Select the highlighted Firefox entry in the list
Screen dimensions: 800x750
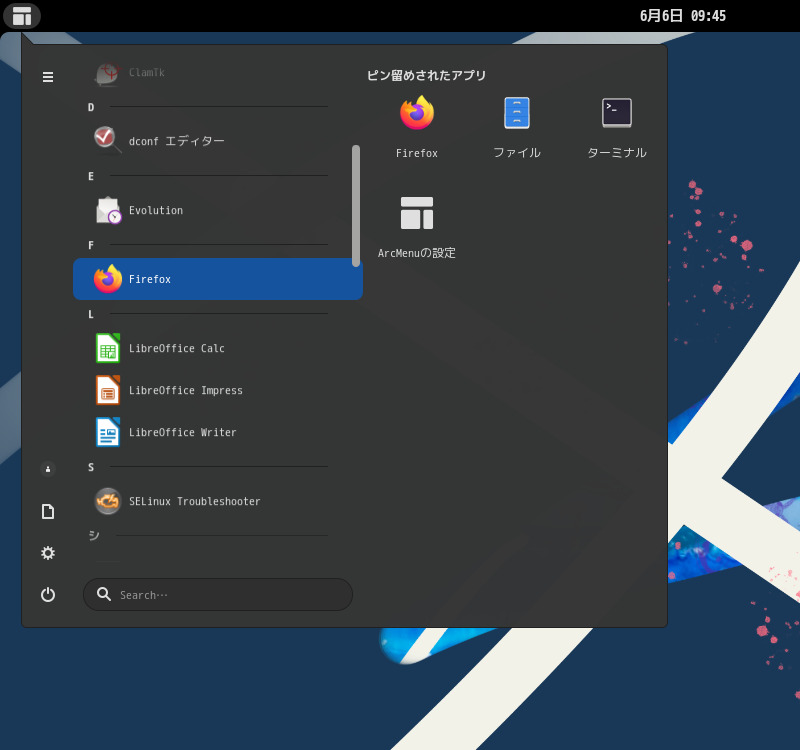click(x=150, y=279)
